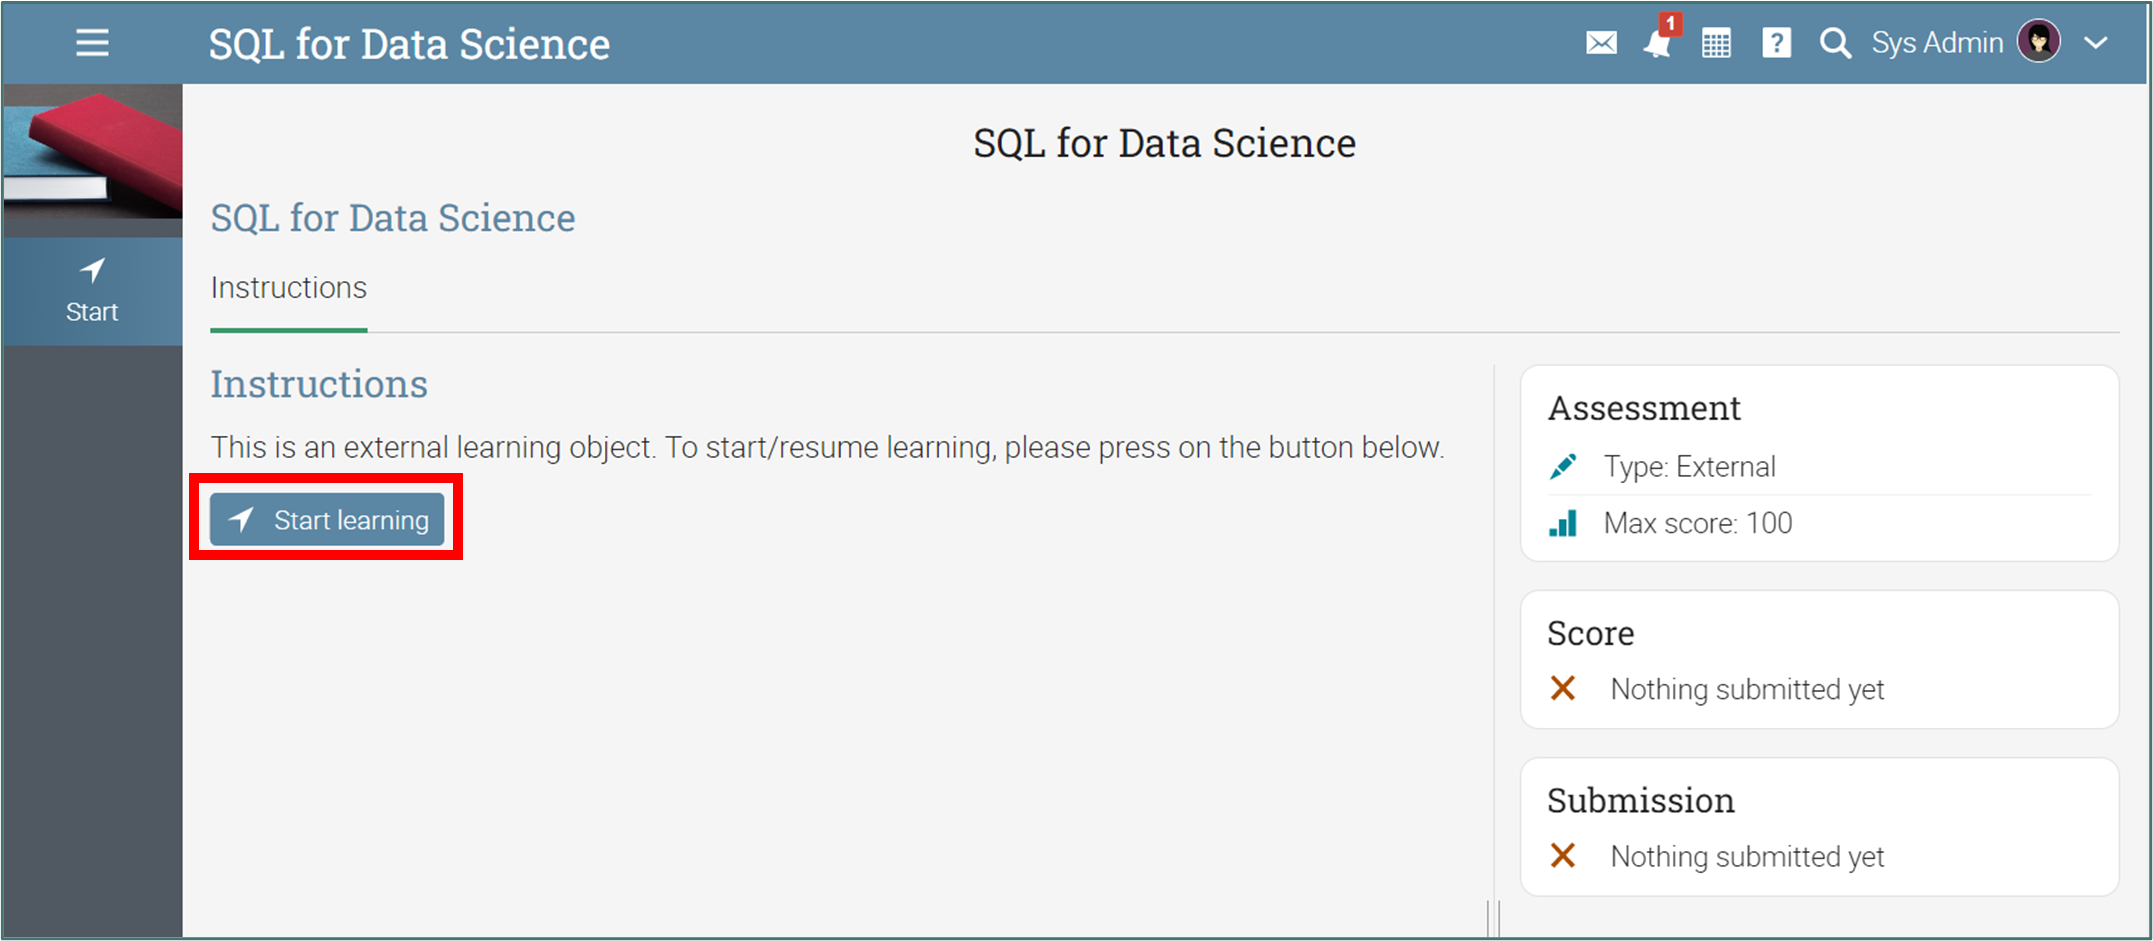The width and height of the screenshot is (2153, 941).
Task: View notifications via the bell icon
Action: (1657, 44)
